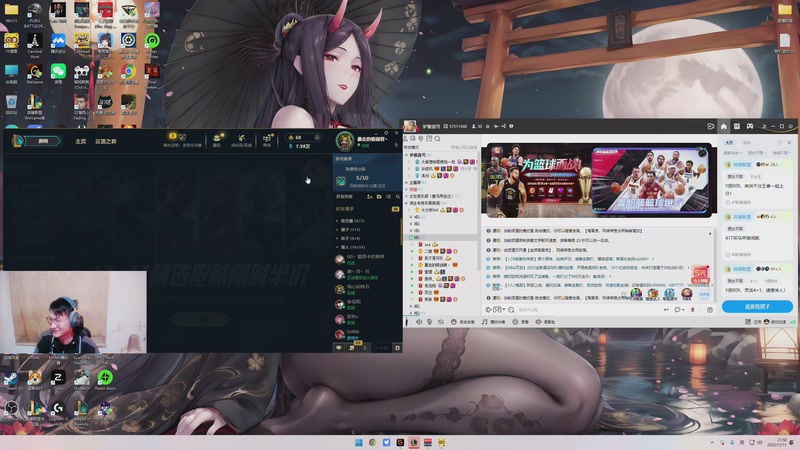This screenshot has width=800, height=450.
Task: Click the YY chat message input field
Action: pyautogui.click(x=587, y=310)
